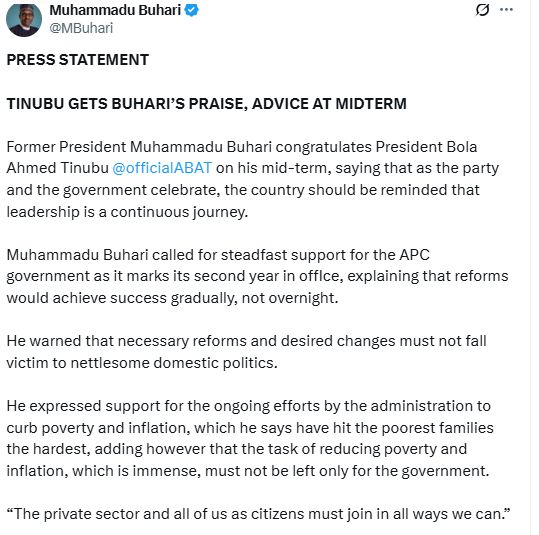This screenshot has height=535, width=539.
Task: Click the line starting "curb poverty and inflation"
Action: pos(250,428)
